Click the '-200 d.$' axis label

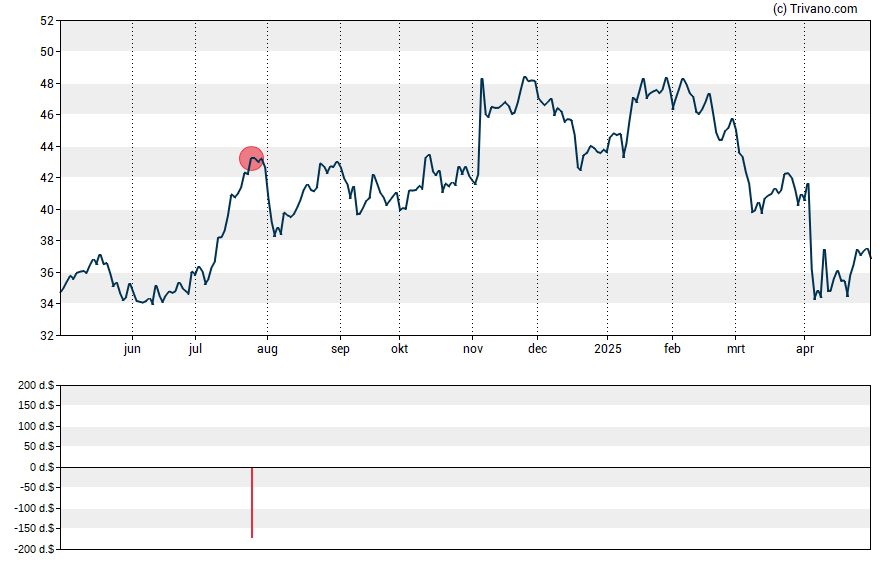click(x=34, y=549)
